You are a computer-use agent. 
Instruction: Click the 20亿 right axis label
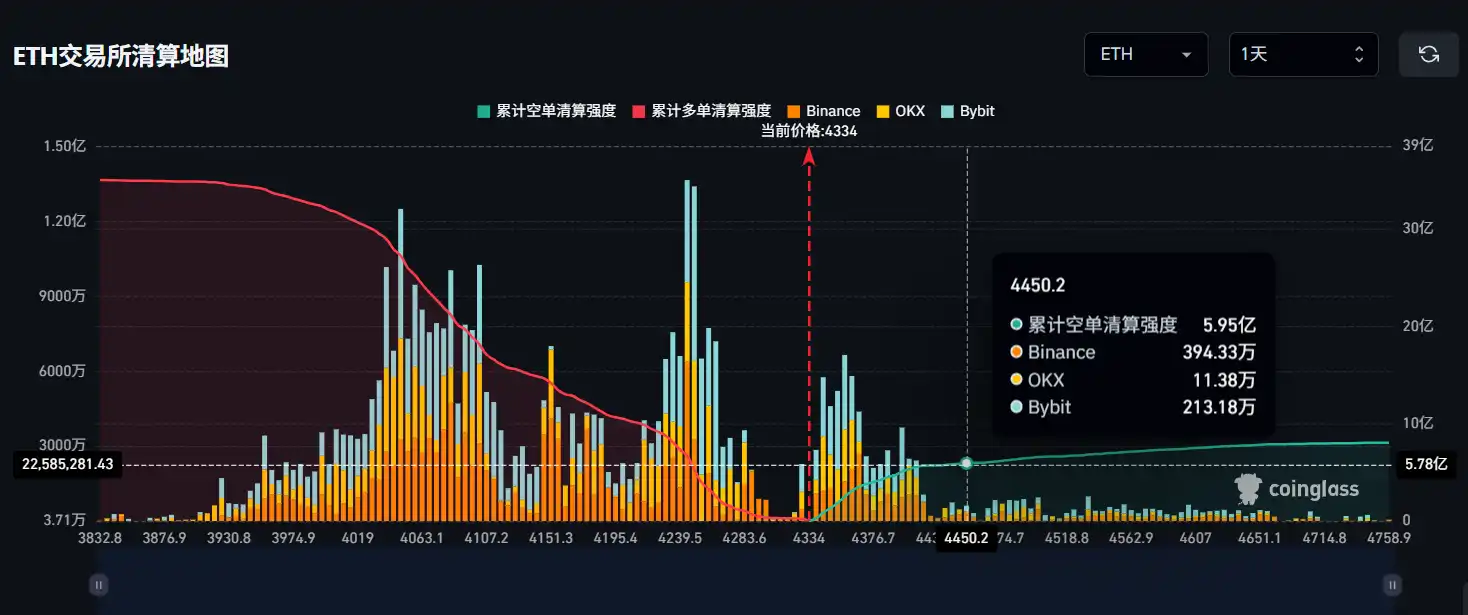click(x=1420, y=326)
